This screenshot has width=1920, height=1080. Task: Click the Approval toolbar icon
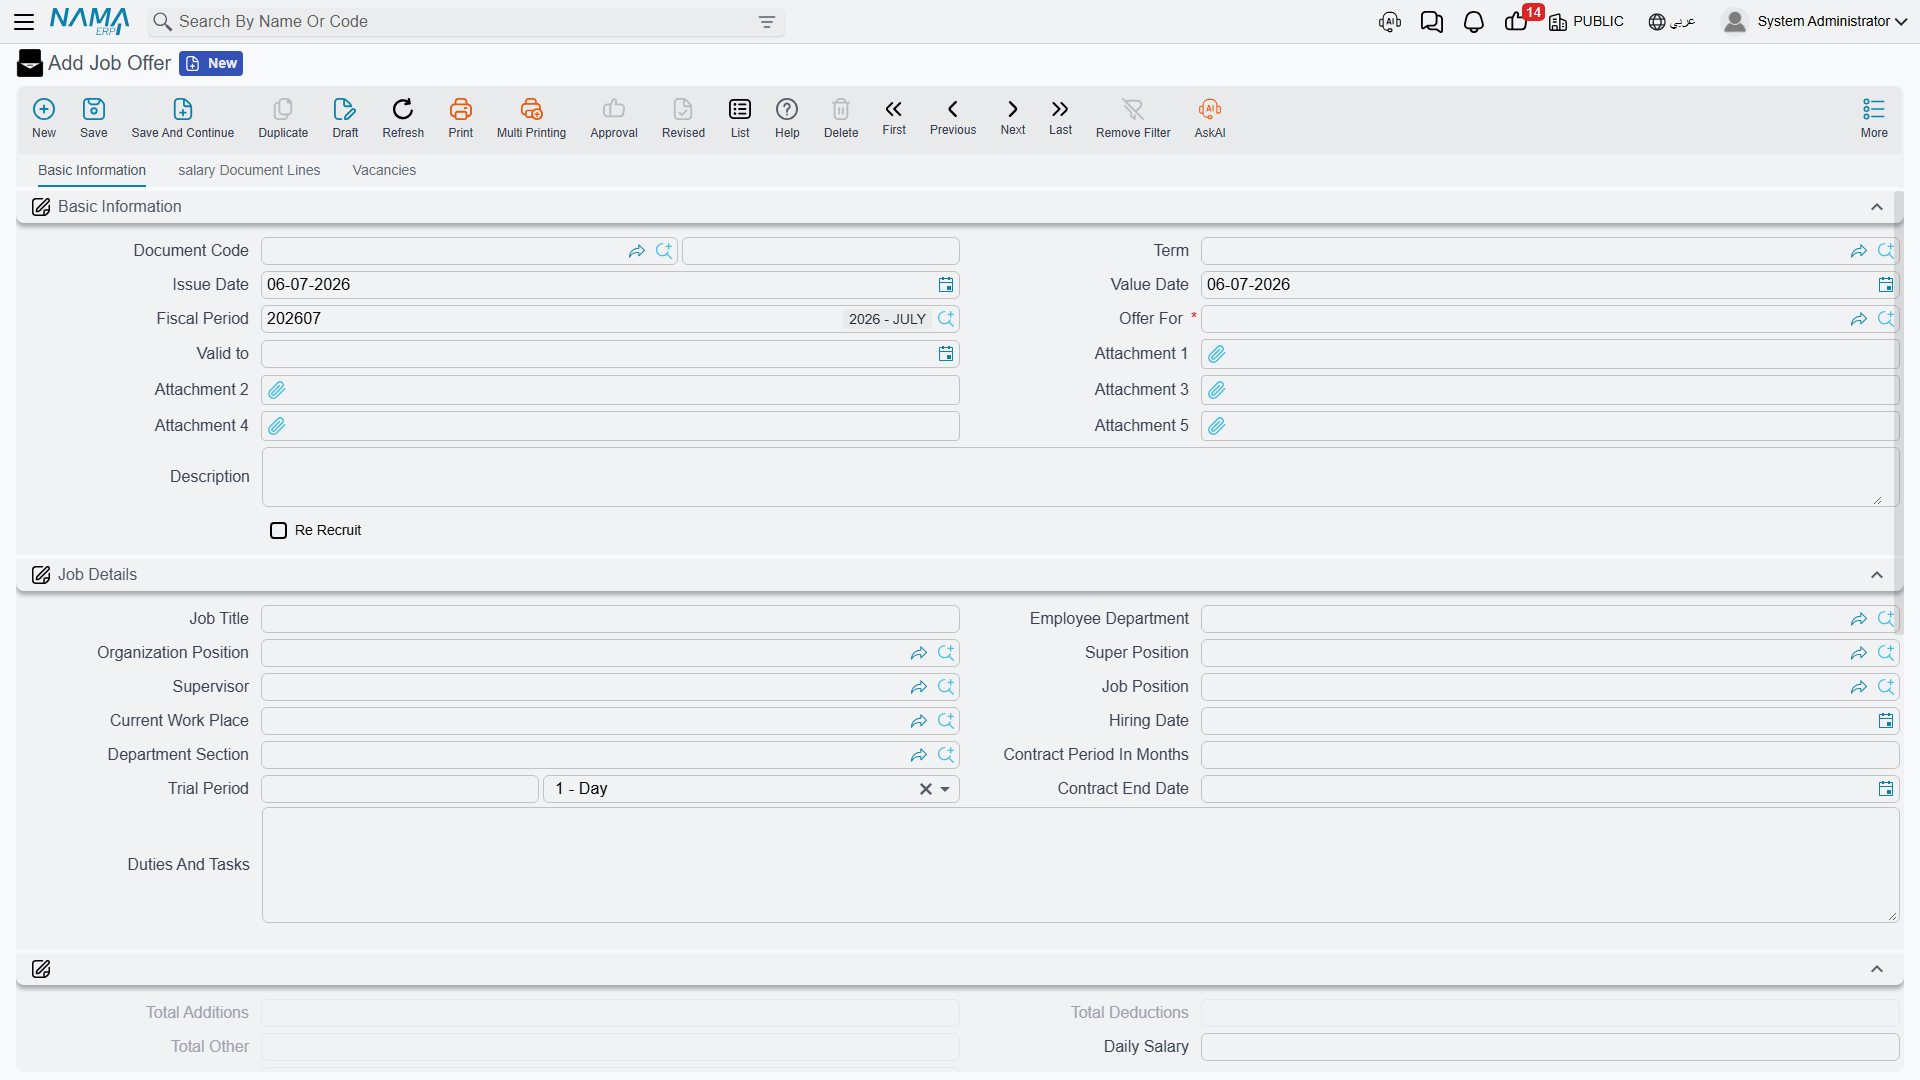[x=614, y=109]
